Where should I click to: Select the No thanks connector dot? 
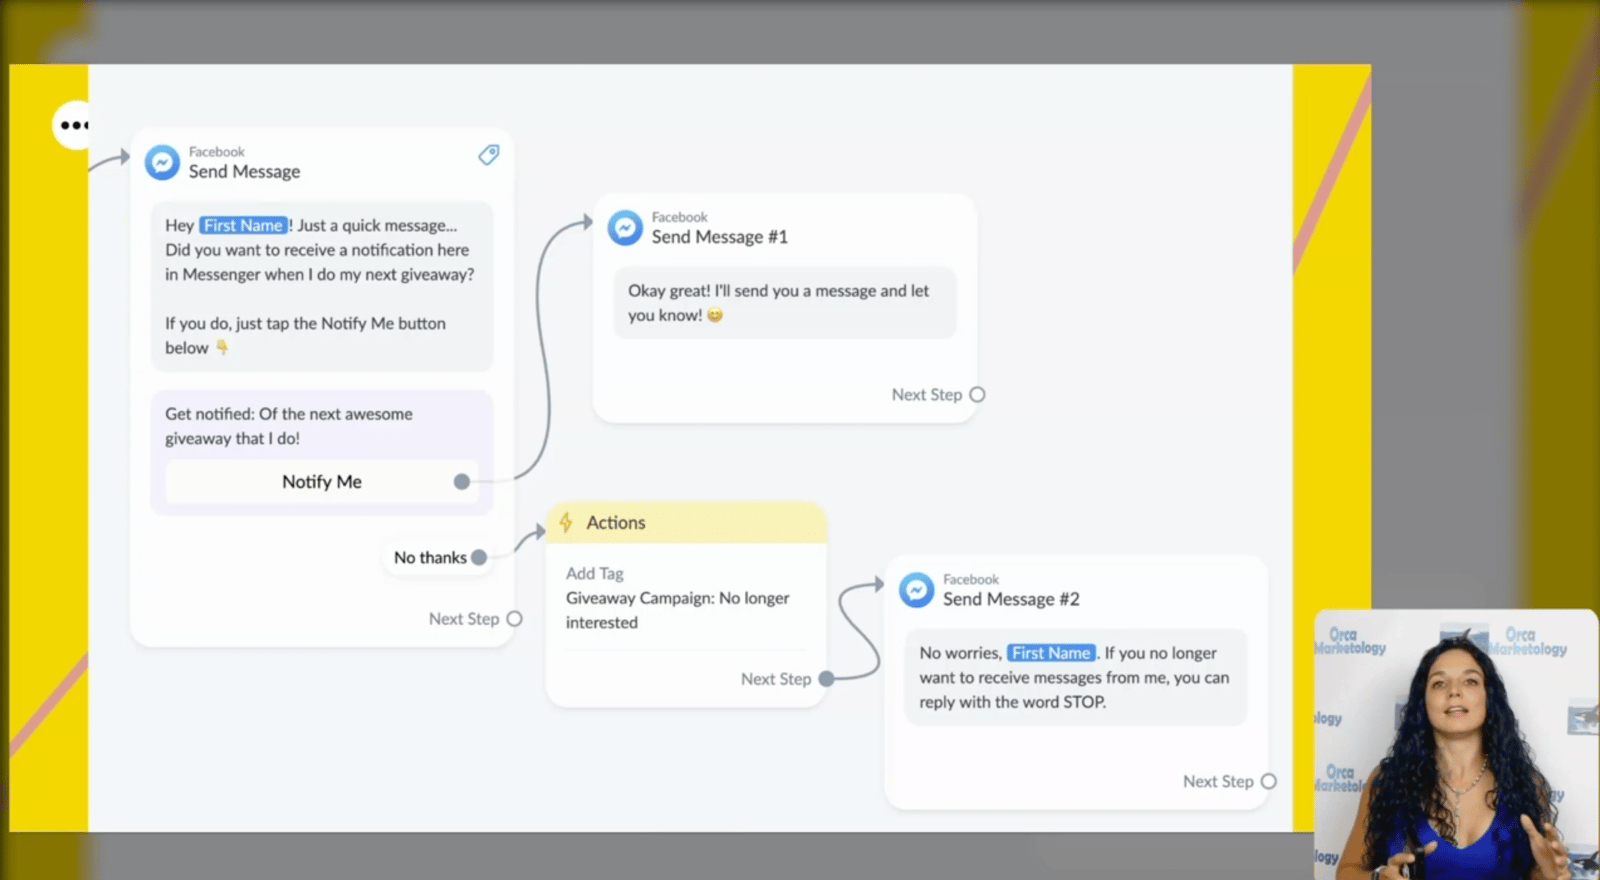[x=479, y=558]
